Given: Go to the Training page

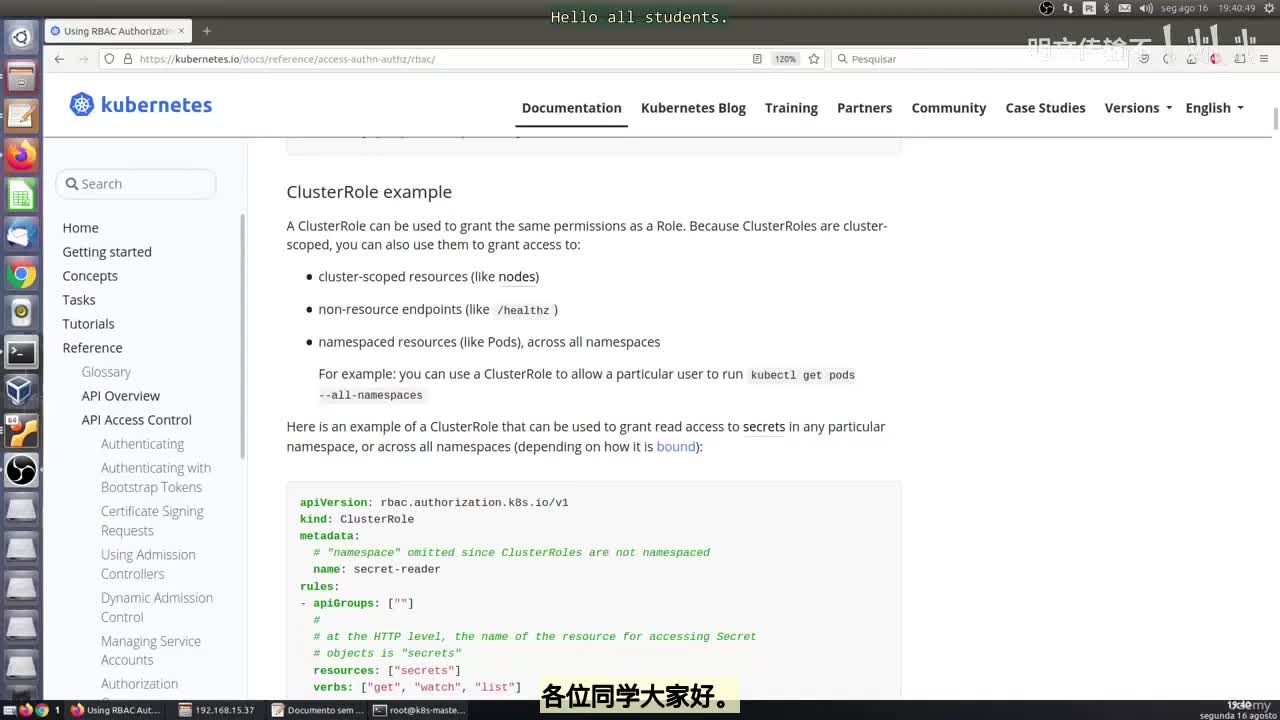Looking at the screenshot, I should (791, 108).
